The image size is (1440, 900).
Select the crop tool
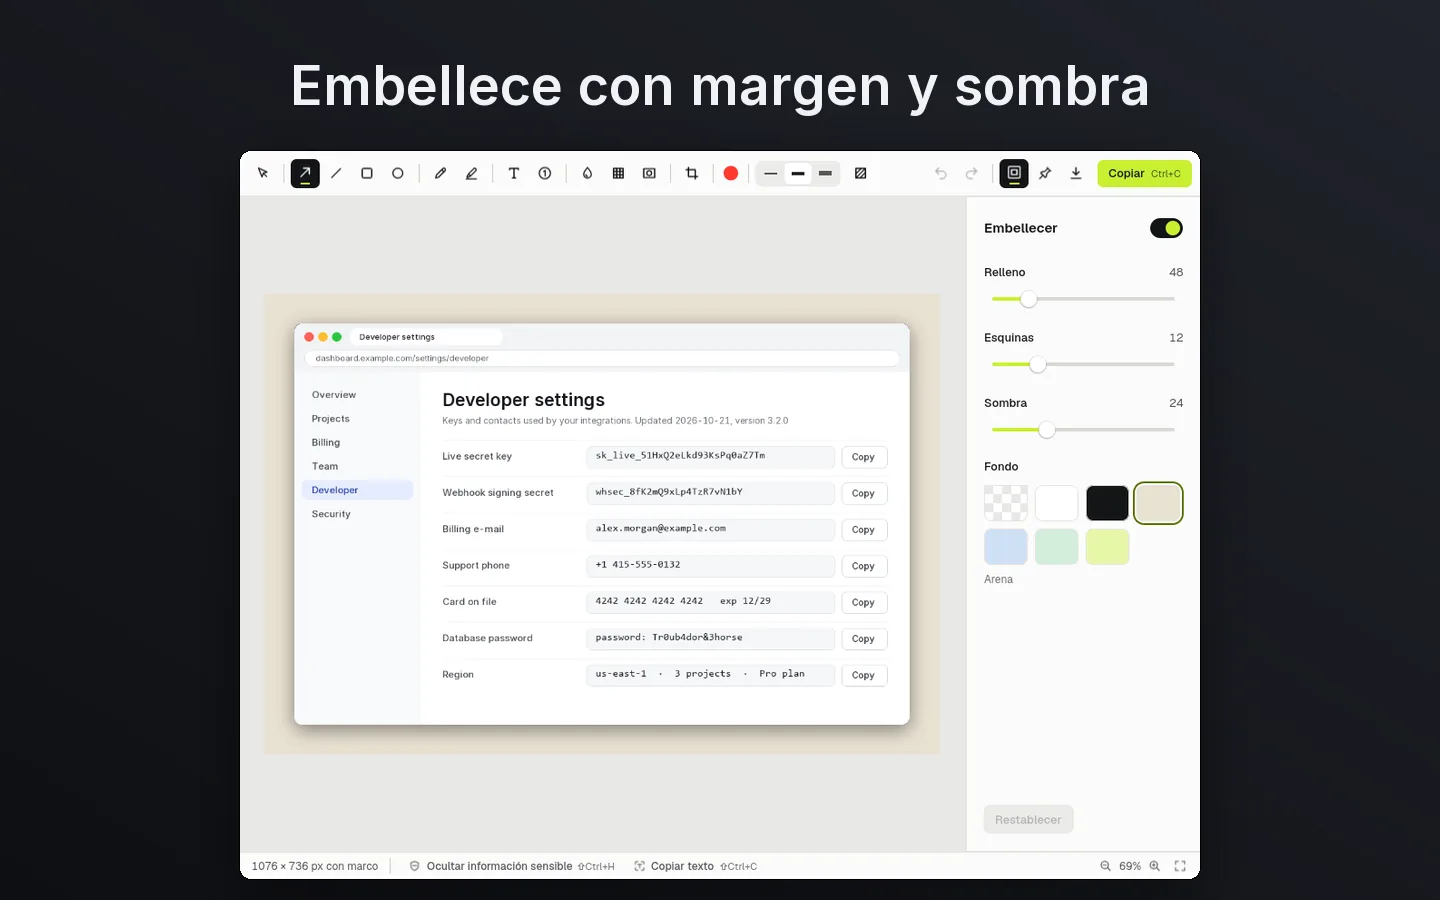691,173
